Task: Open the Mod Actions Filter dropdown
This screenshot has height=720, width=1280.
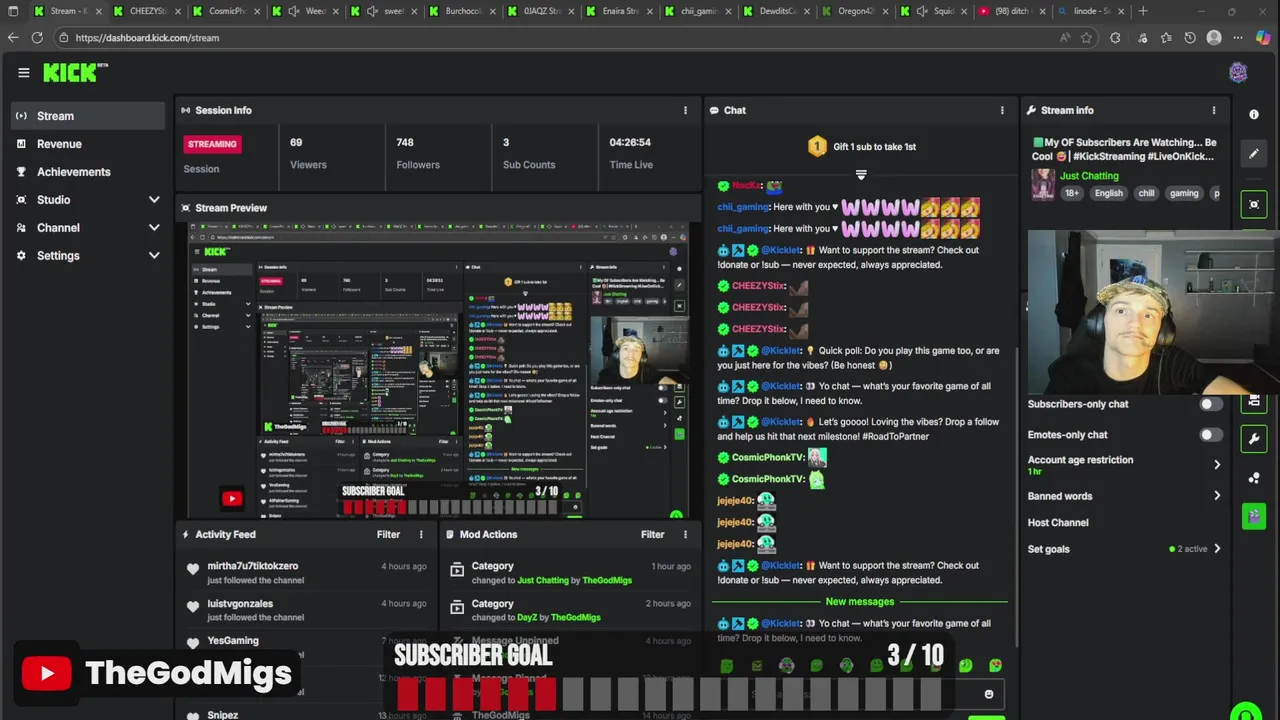Action: (x=652, y=534)
